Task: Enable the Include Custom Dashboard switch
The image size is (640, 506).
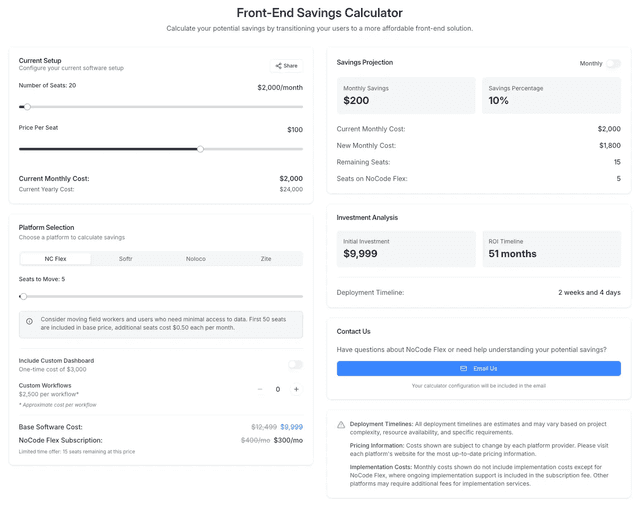Action: tap(295, 365)
